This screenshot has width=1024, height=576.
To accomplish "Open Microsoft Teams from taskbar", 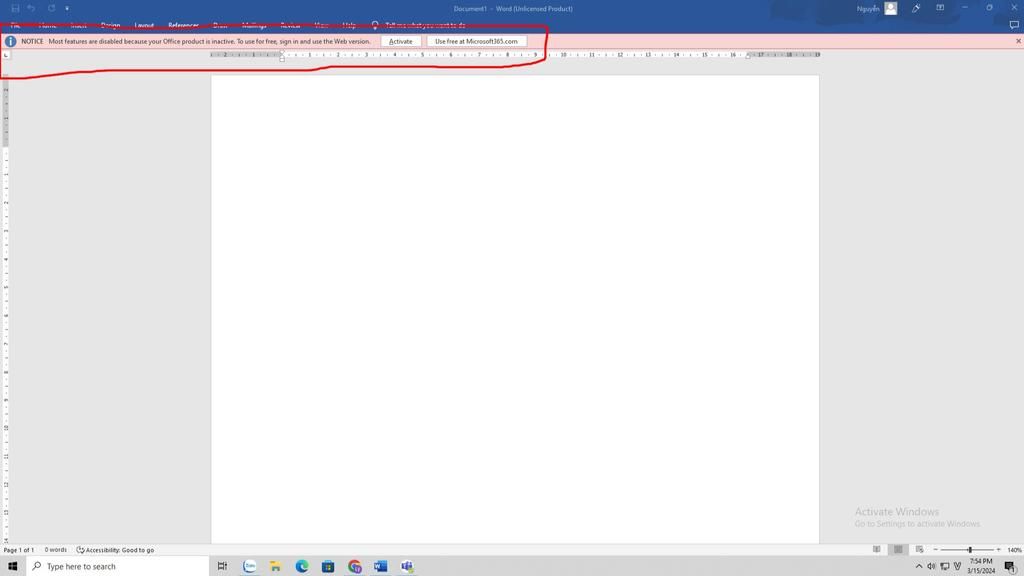I will (407, 566).
